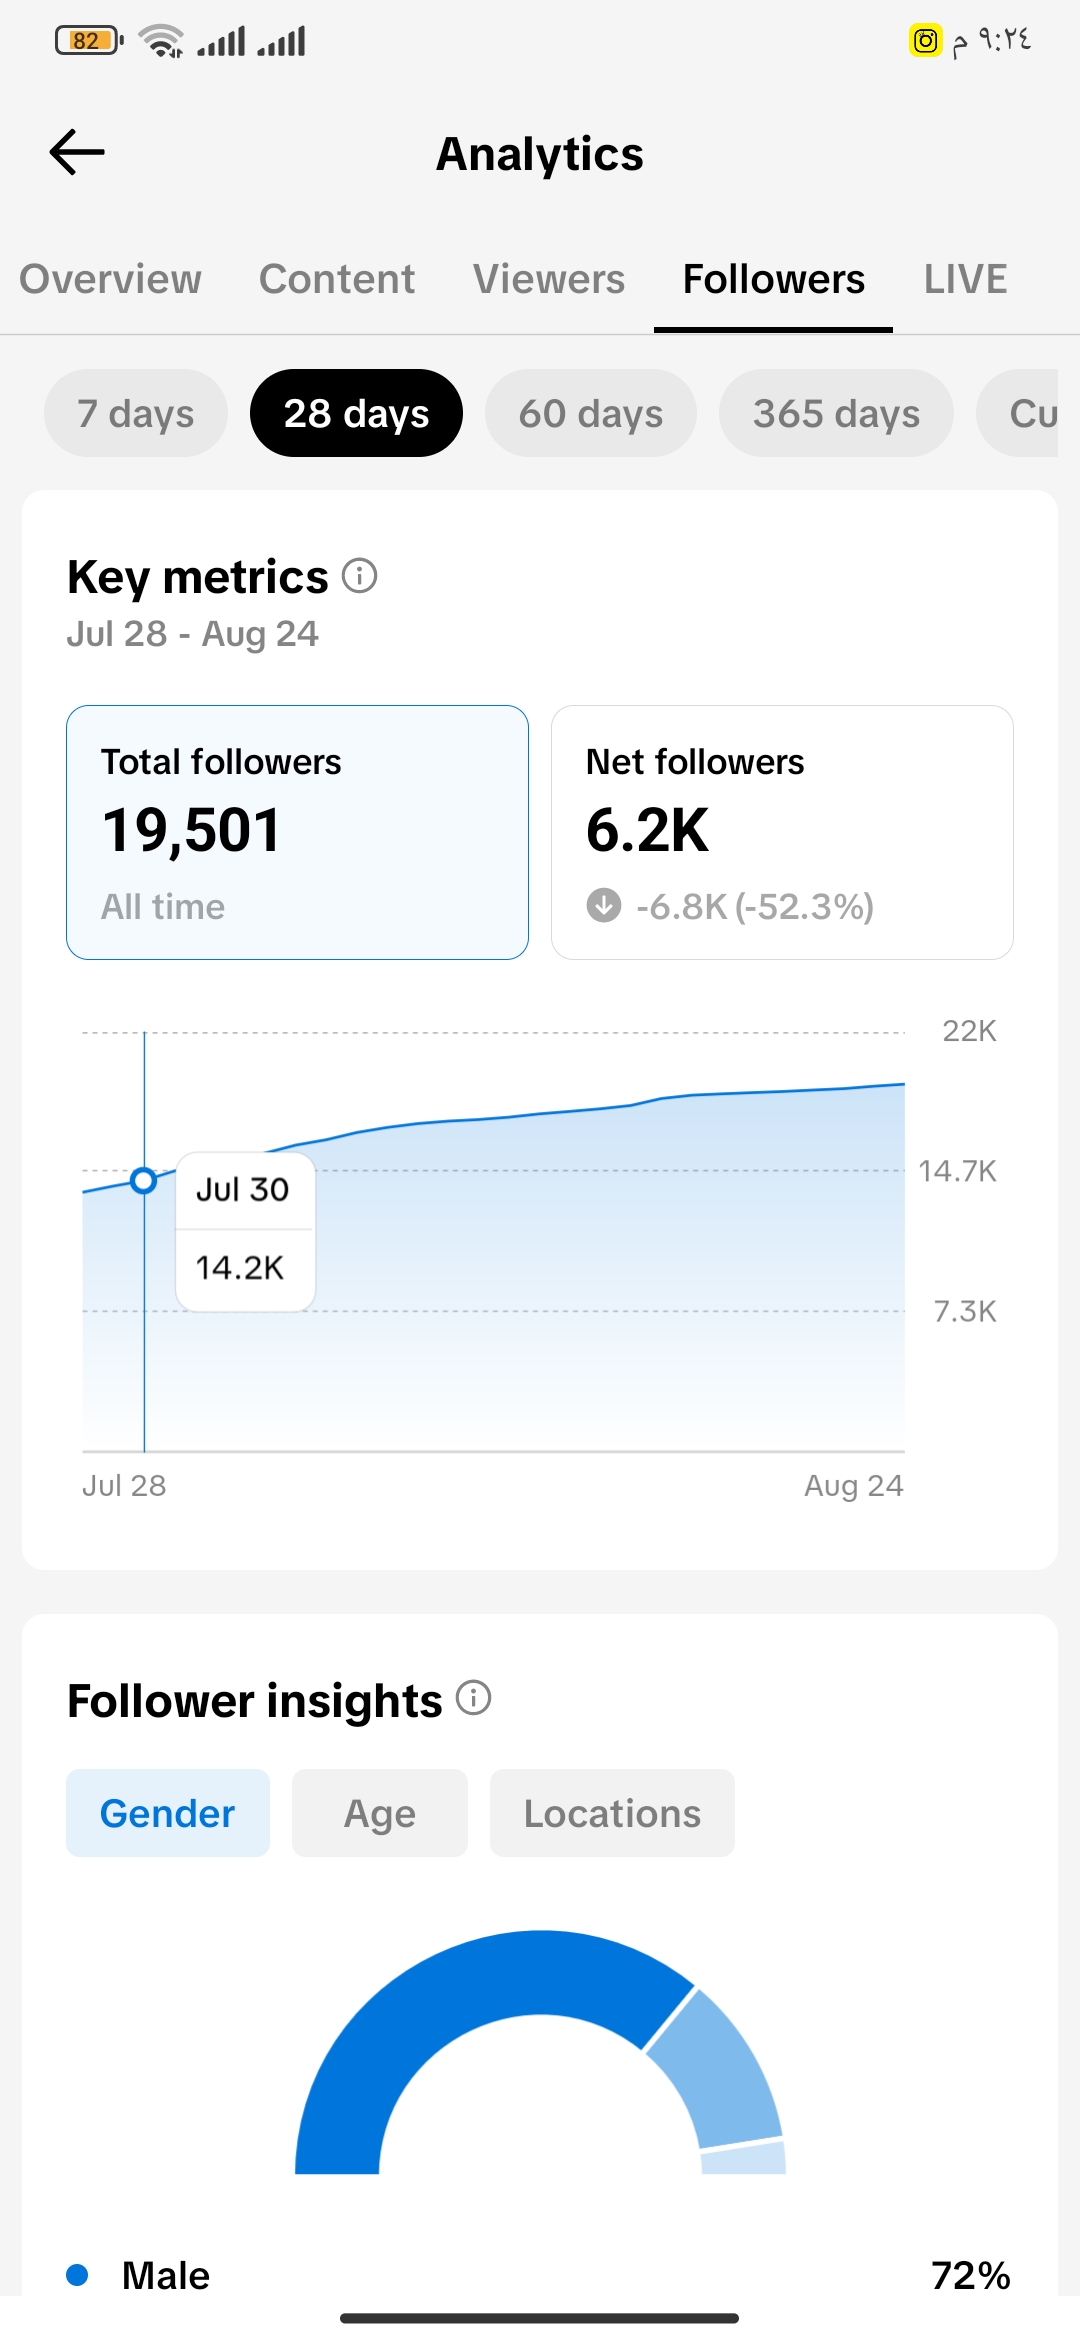Open Follower insights info icon
The height and width of the screenshot is (2340, 1080).
474,1698
